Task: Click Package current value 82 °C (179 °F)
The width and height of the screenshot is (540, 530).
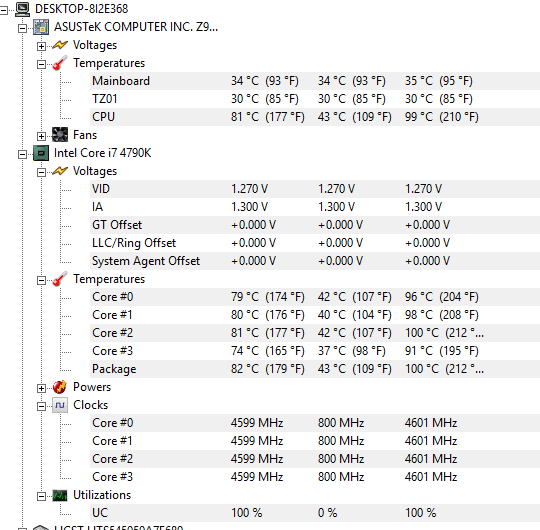Action: [x=268, y=369]
